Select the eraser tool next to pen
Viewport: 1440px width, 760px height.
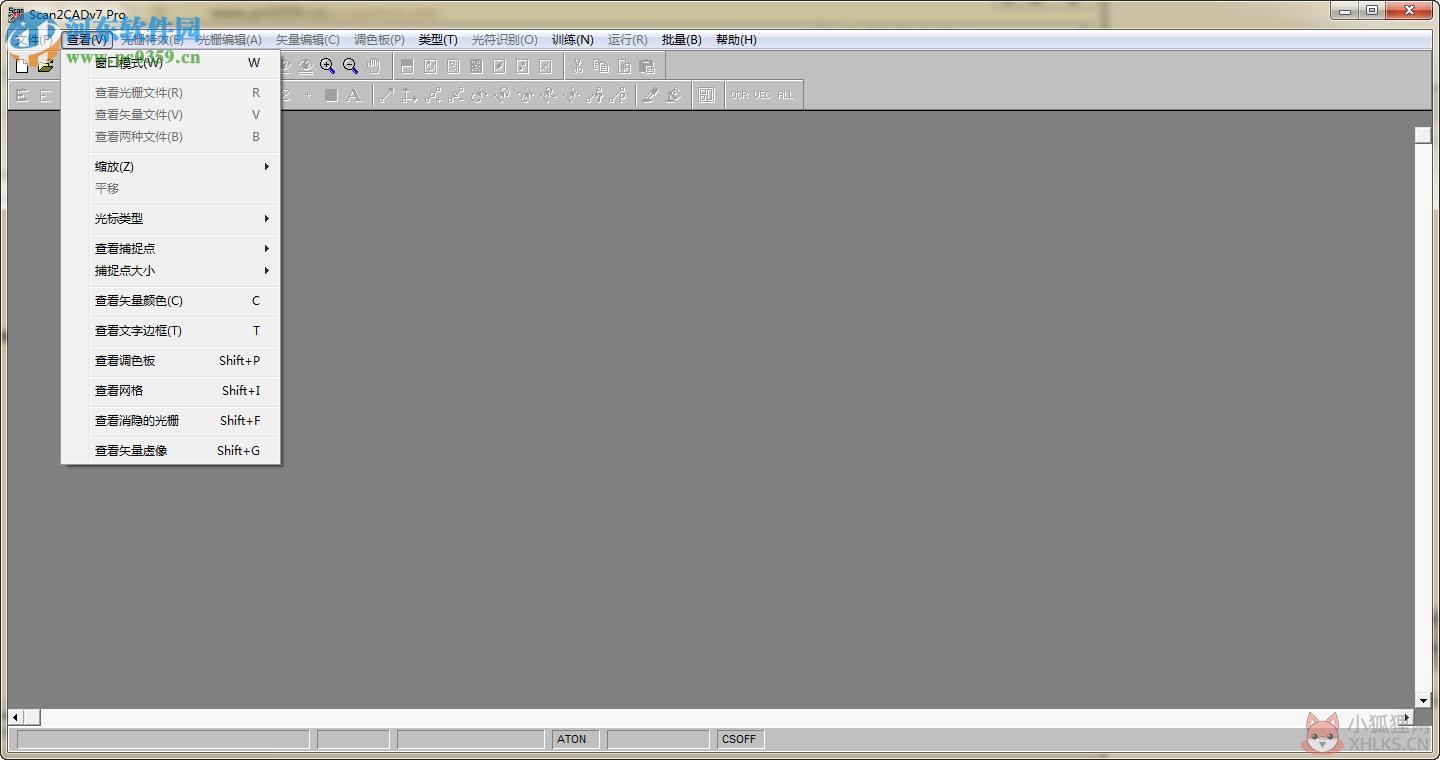674,96
